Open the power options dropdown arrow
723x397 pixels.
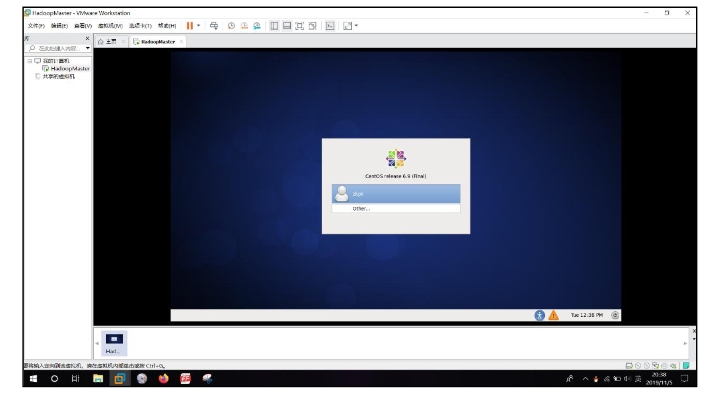pos(199,25)
